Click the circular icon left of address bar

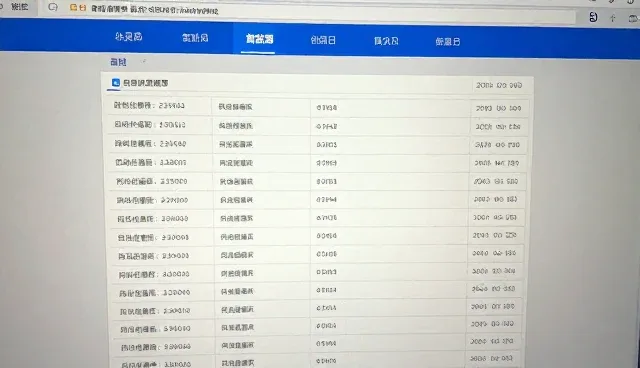click(53, 7)
